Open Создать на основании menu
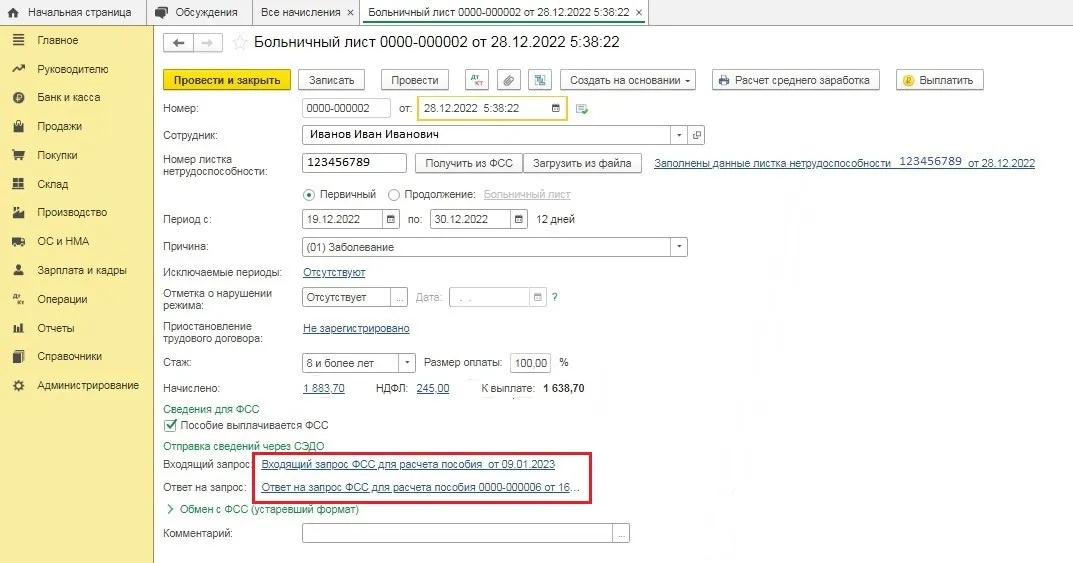1073x563 pixels. (631, 80)
